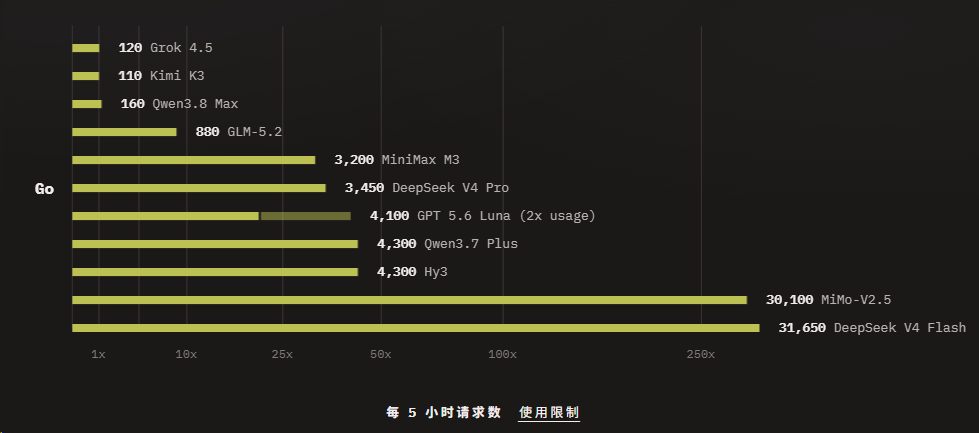
Task: Click the 'Go' plan label
Action: click(44, 189)
